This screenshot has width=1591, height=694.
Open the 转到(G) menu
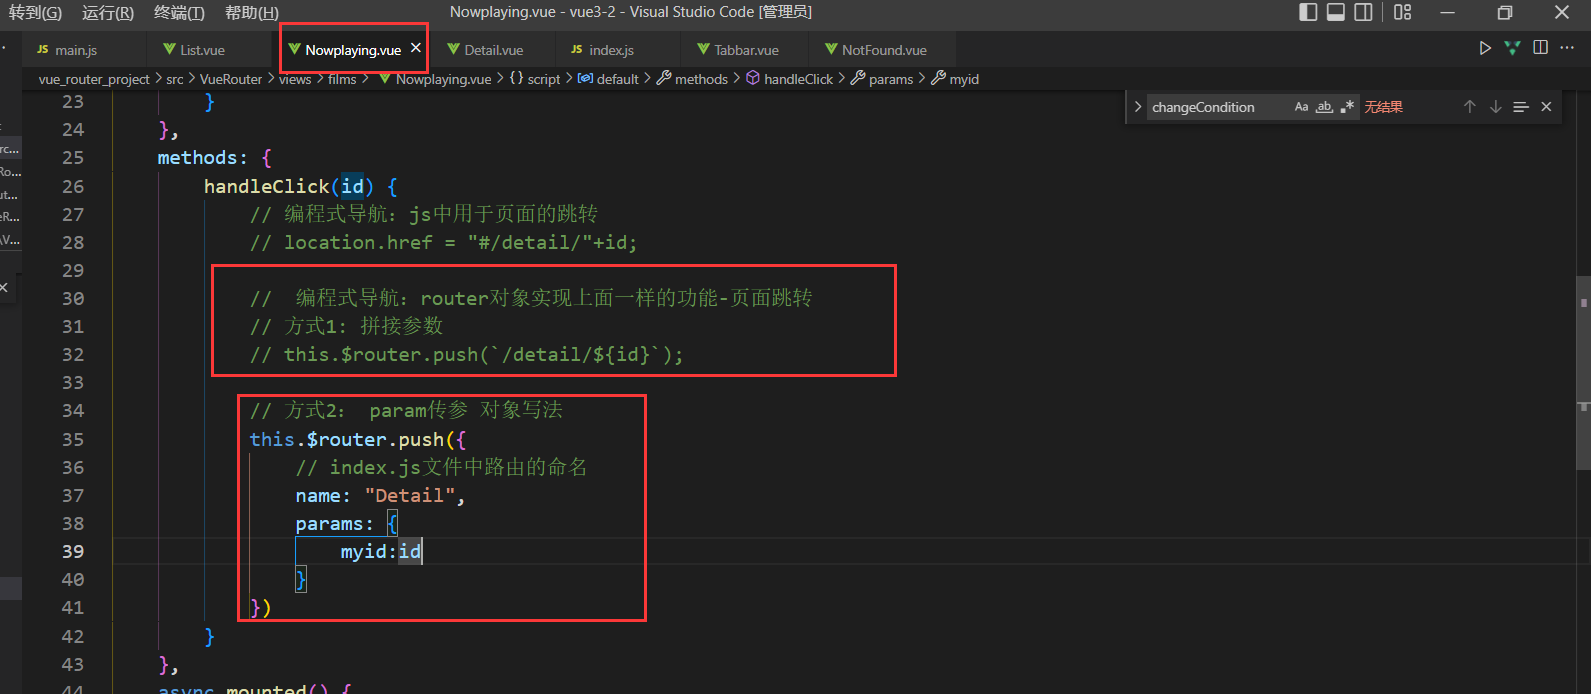click(35, 12)
